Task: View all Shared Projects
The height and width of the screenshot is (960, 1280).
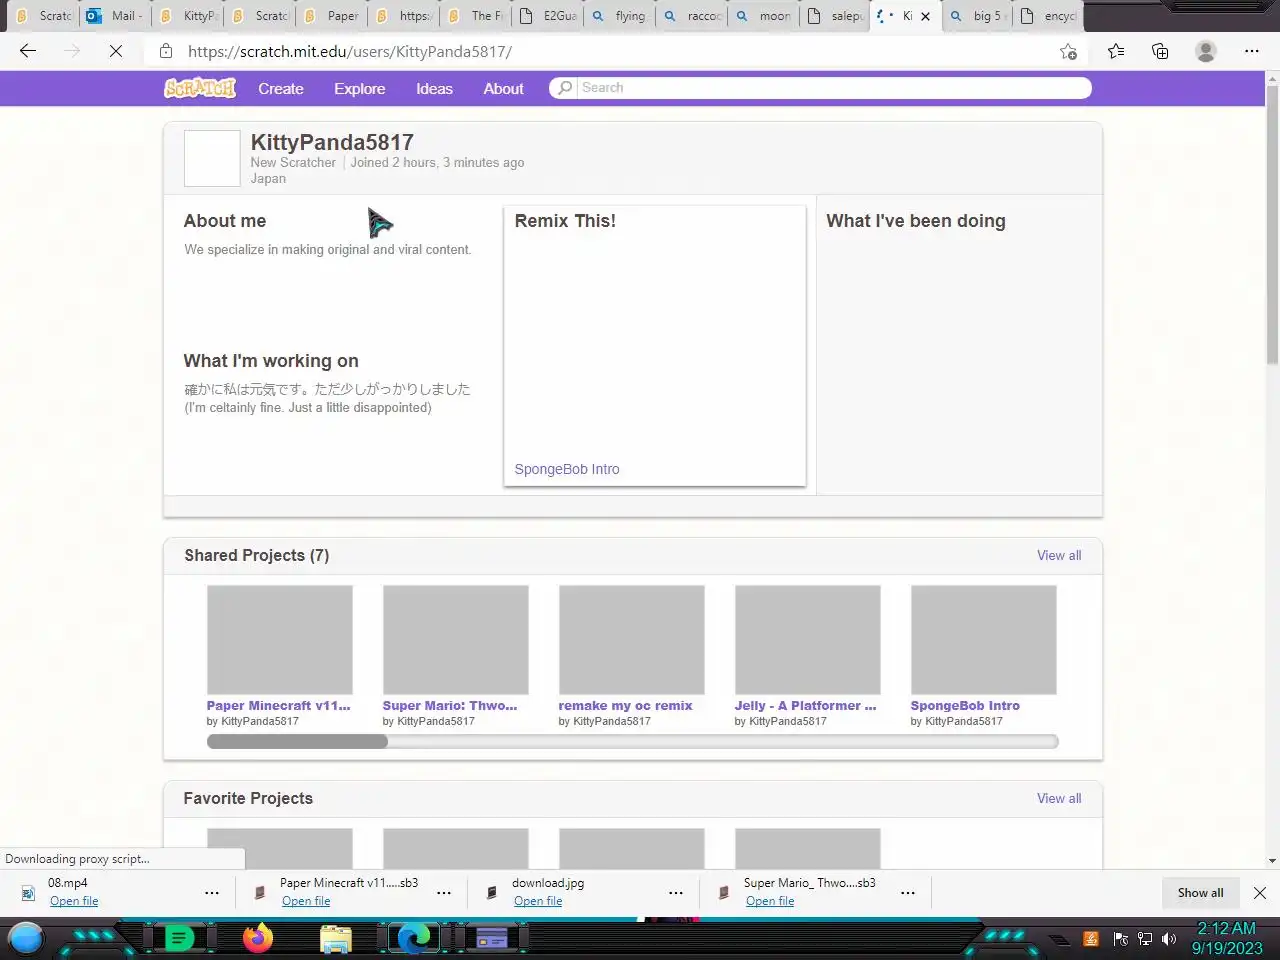Action: pyautogui.click(x=1059, y=555)
